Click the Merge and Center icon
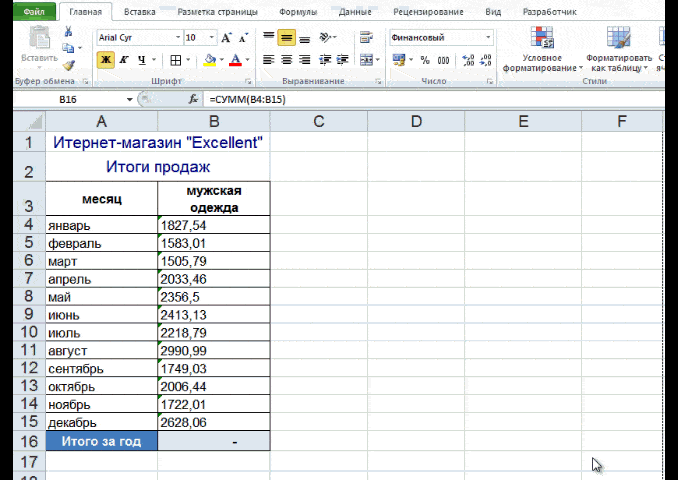 click(366, 60)
